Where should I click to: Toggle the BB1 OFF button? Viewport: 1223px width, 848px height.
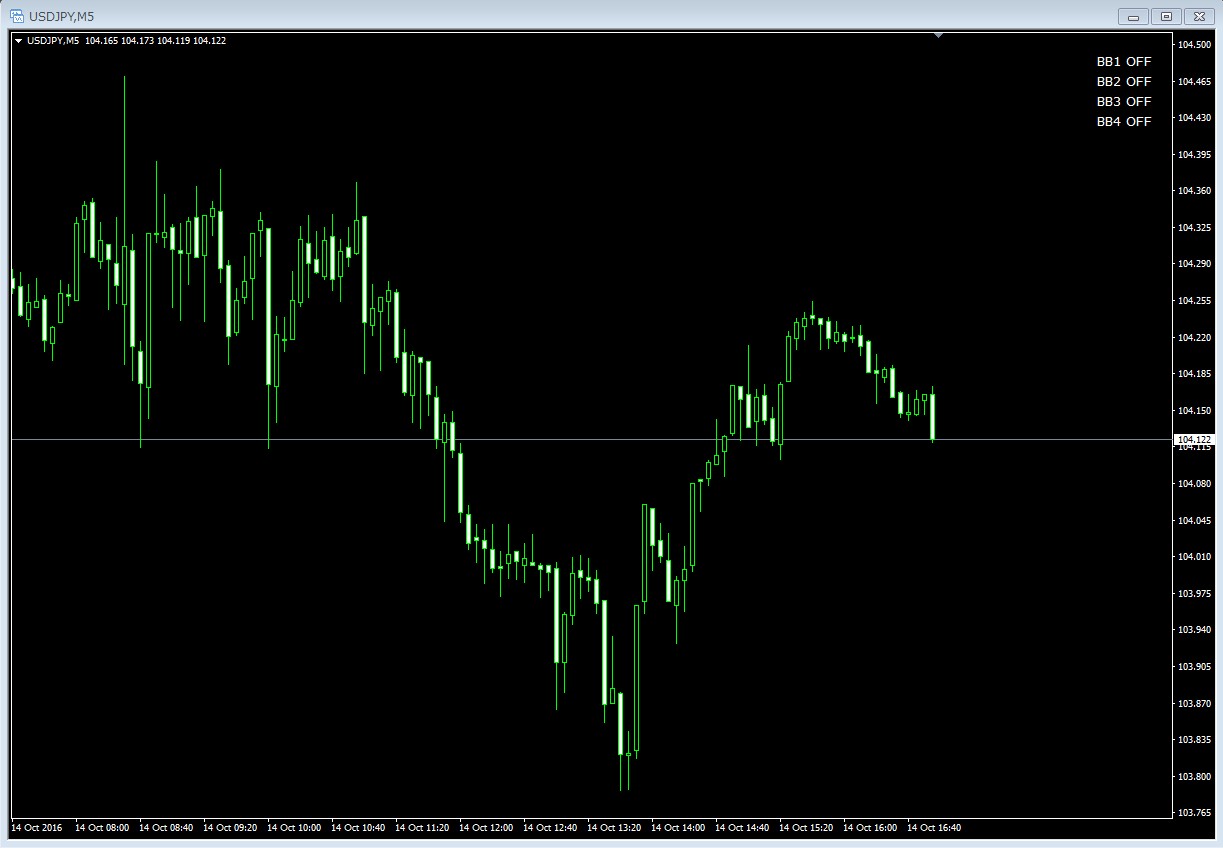coord(1124,62)
